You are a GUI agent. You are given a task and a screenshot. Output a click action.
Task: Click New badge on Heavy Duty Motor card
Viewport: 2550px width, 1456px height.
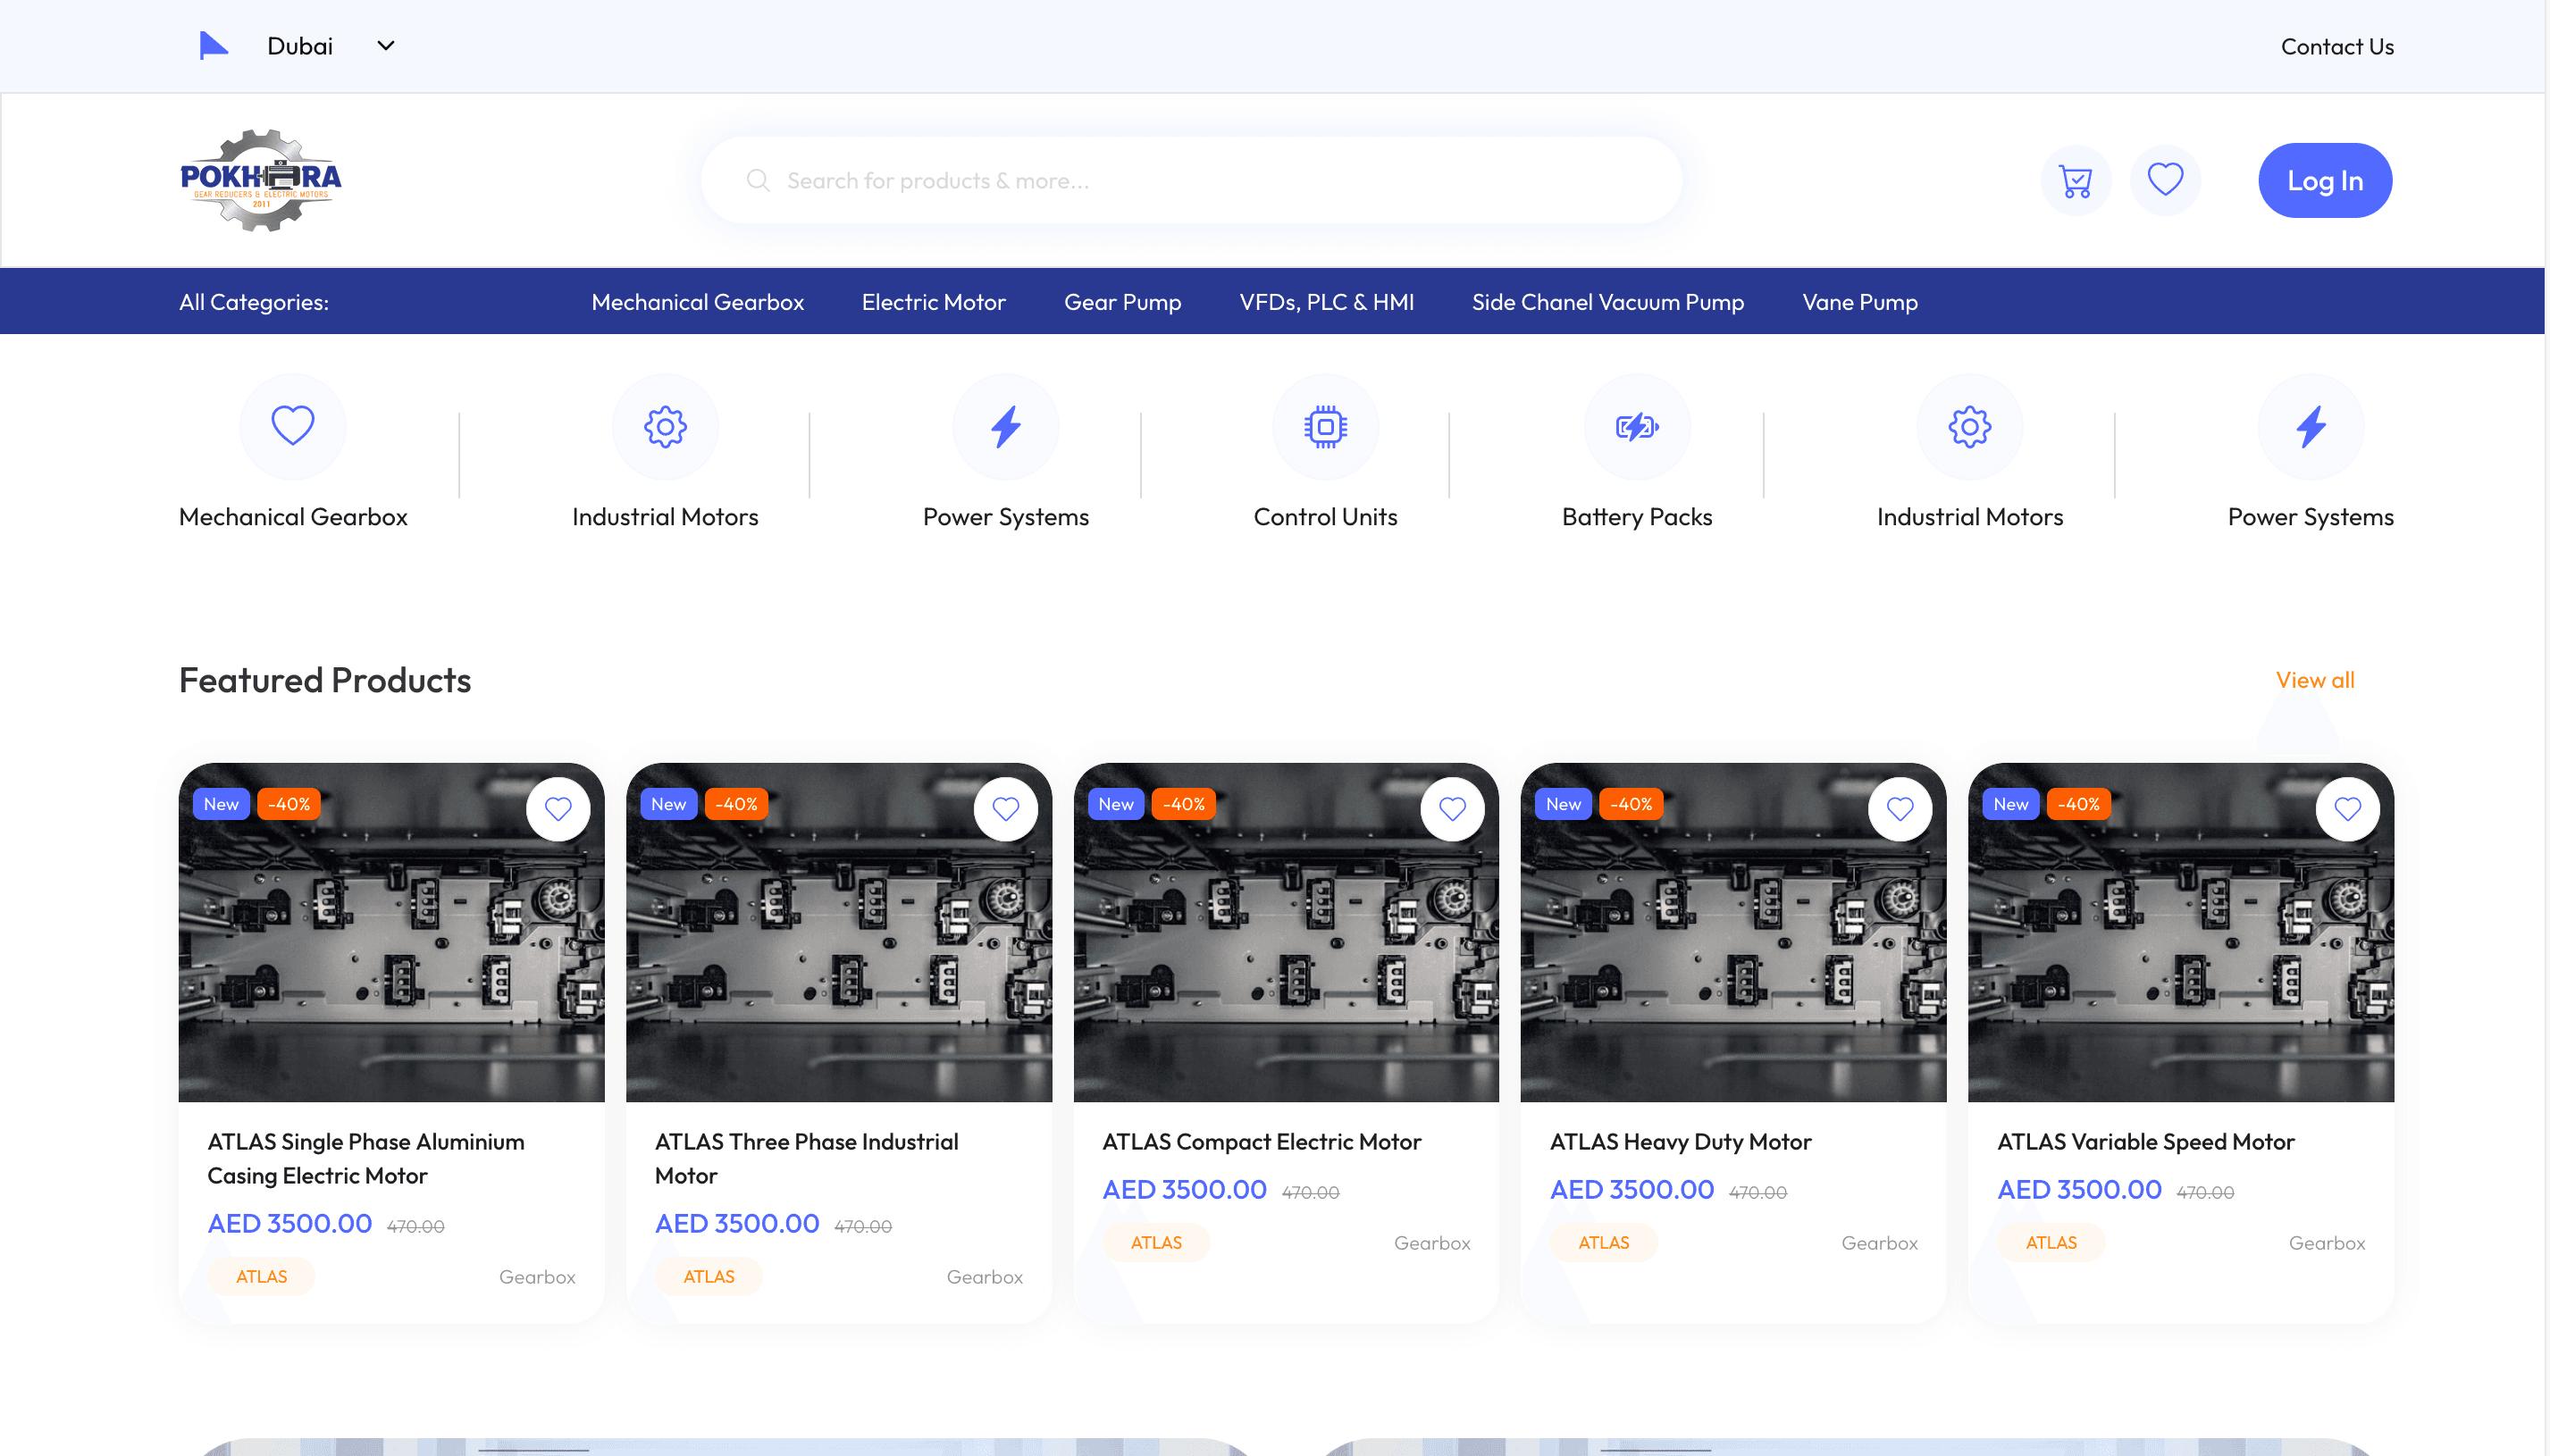click(x=1563, y=804)
